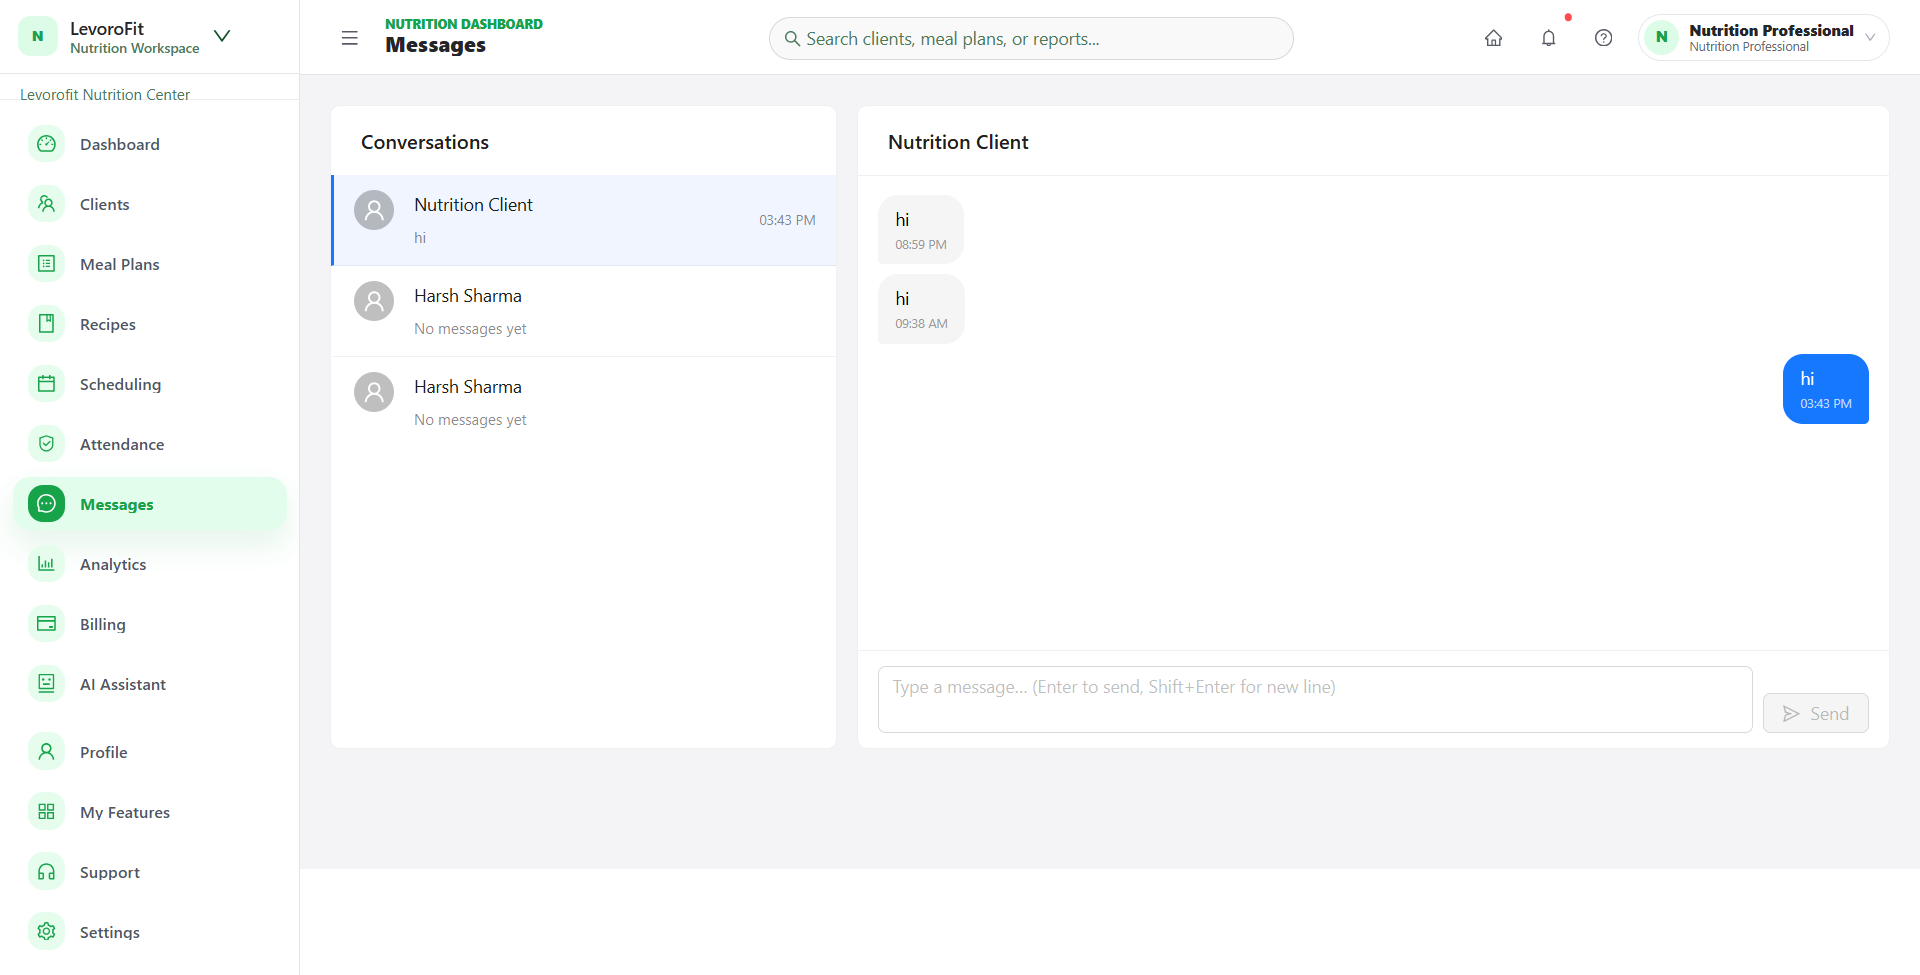Toggle the sidebar with the hamburger icon
Viewport: 1920px width, 975px height.
click(349, 38)
